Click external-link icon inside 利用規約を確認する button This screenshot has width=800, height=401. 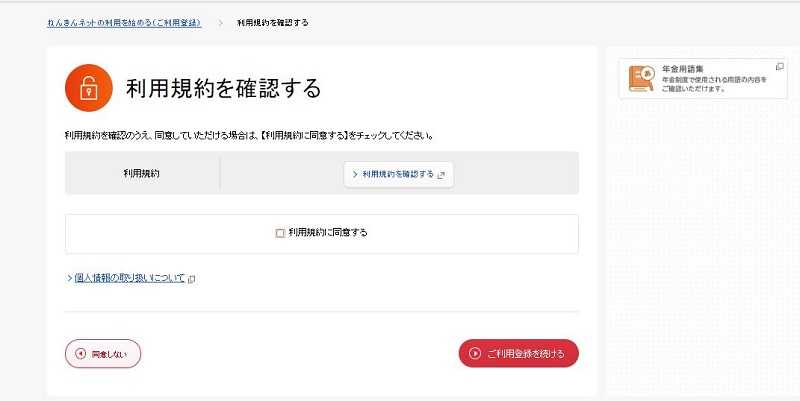click(441, 174)
